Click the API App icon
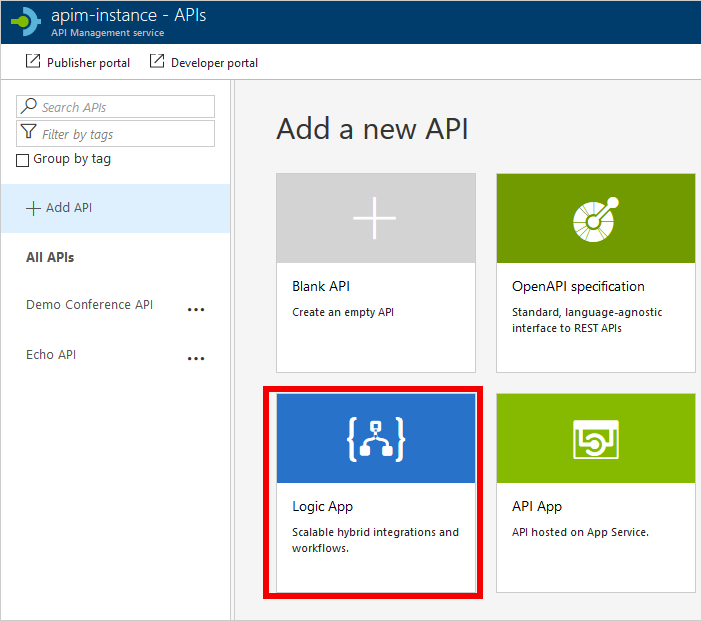Screen dimensions: 701x621 point(596,439)
